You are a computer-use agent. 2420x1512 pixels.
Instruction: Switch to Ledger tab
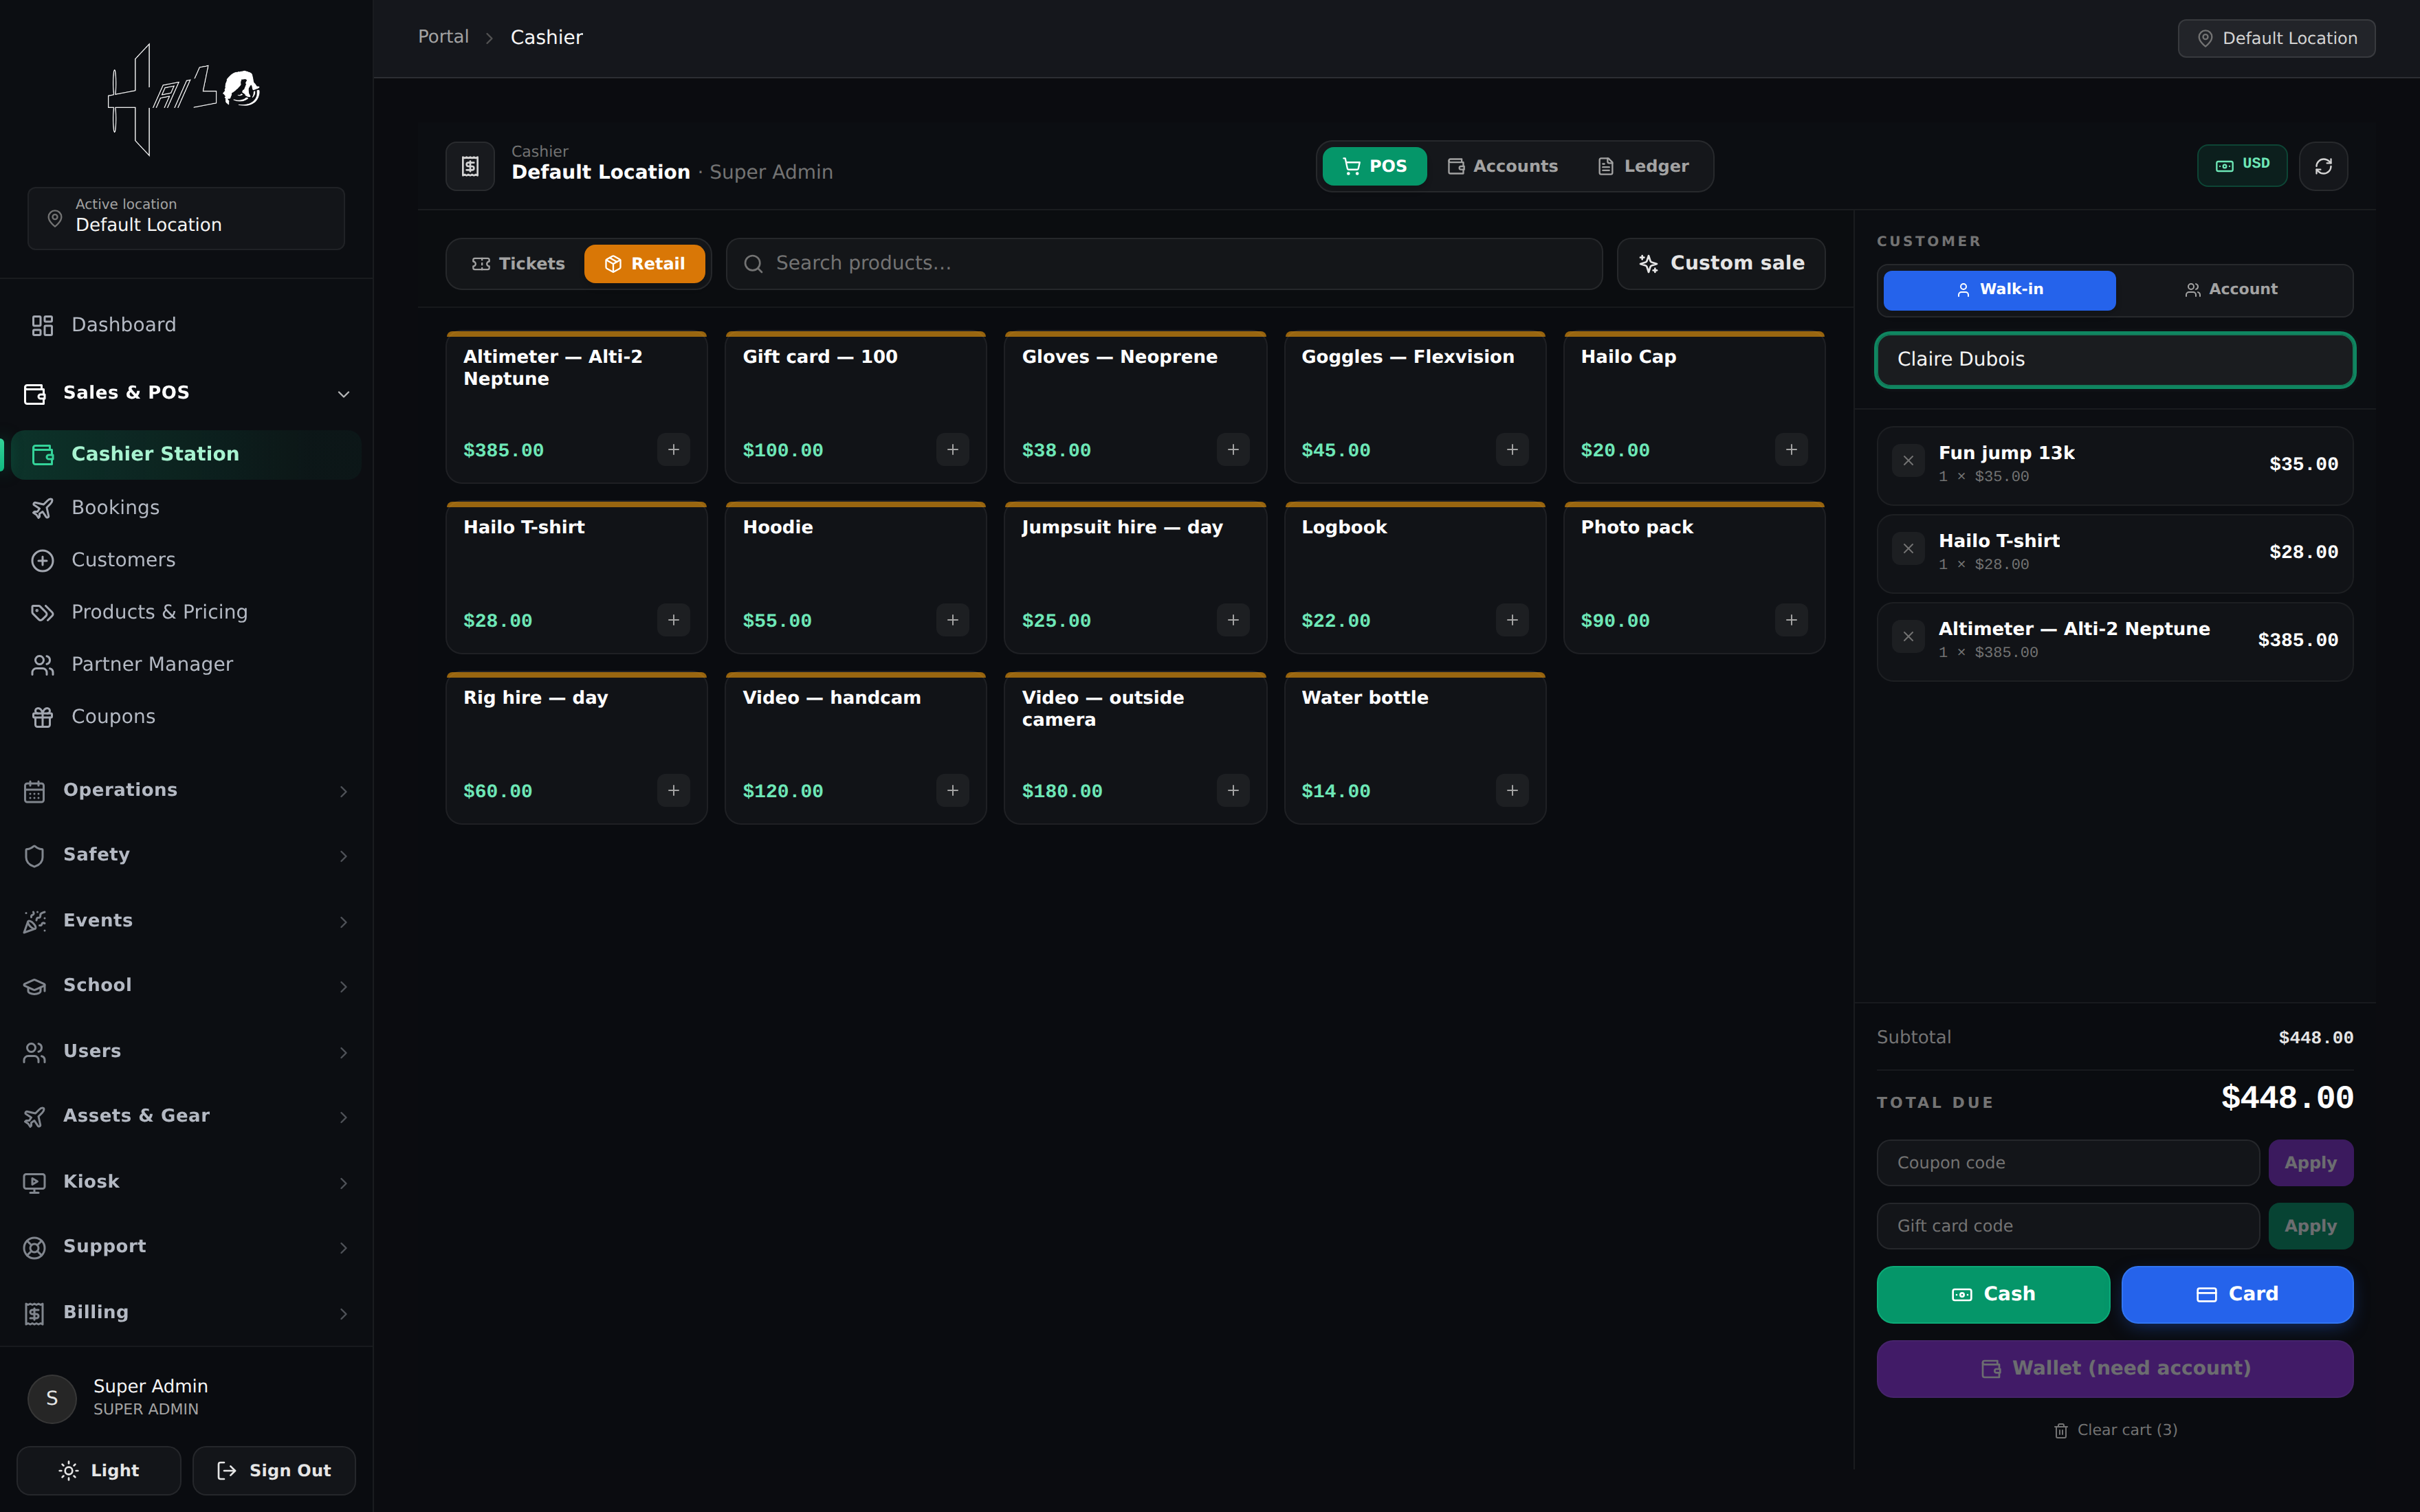coord(1643,166)
